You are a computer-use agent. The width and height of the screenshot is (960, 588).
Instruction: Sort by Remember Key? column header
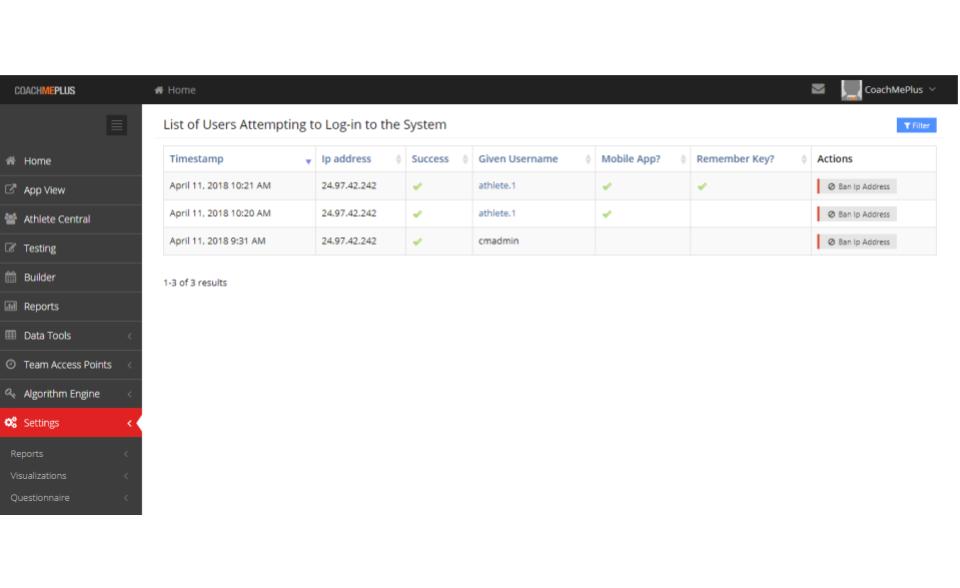point(735,159)
